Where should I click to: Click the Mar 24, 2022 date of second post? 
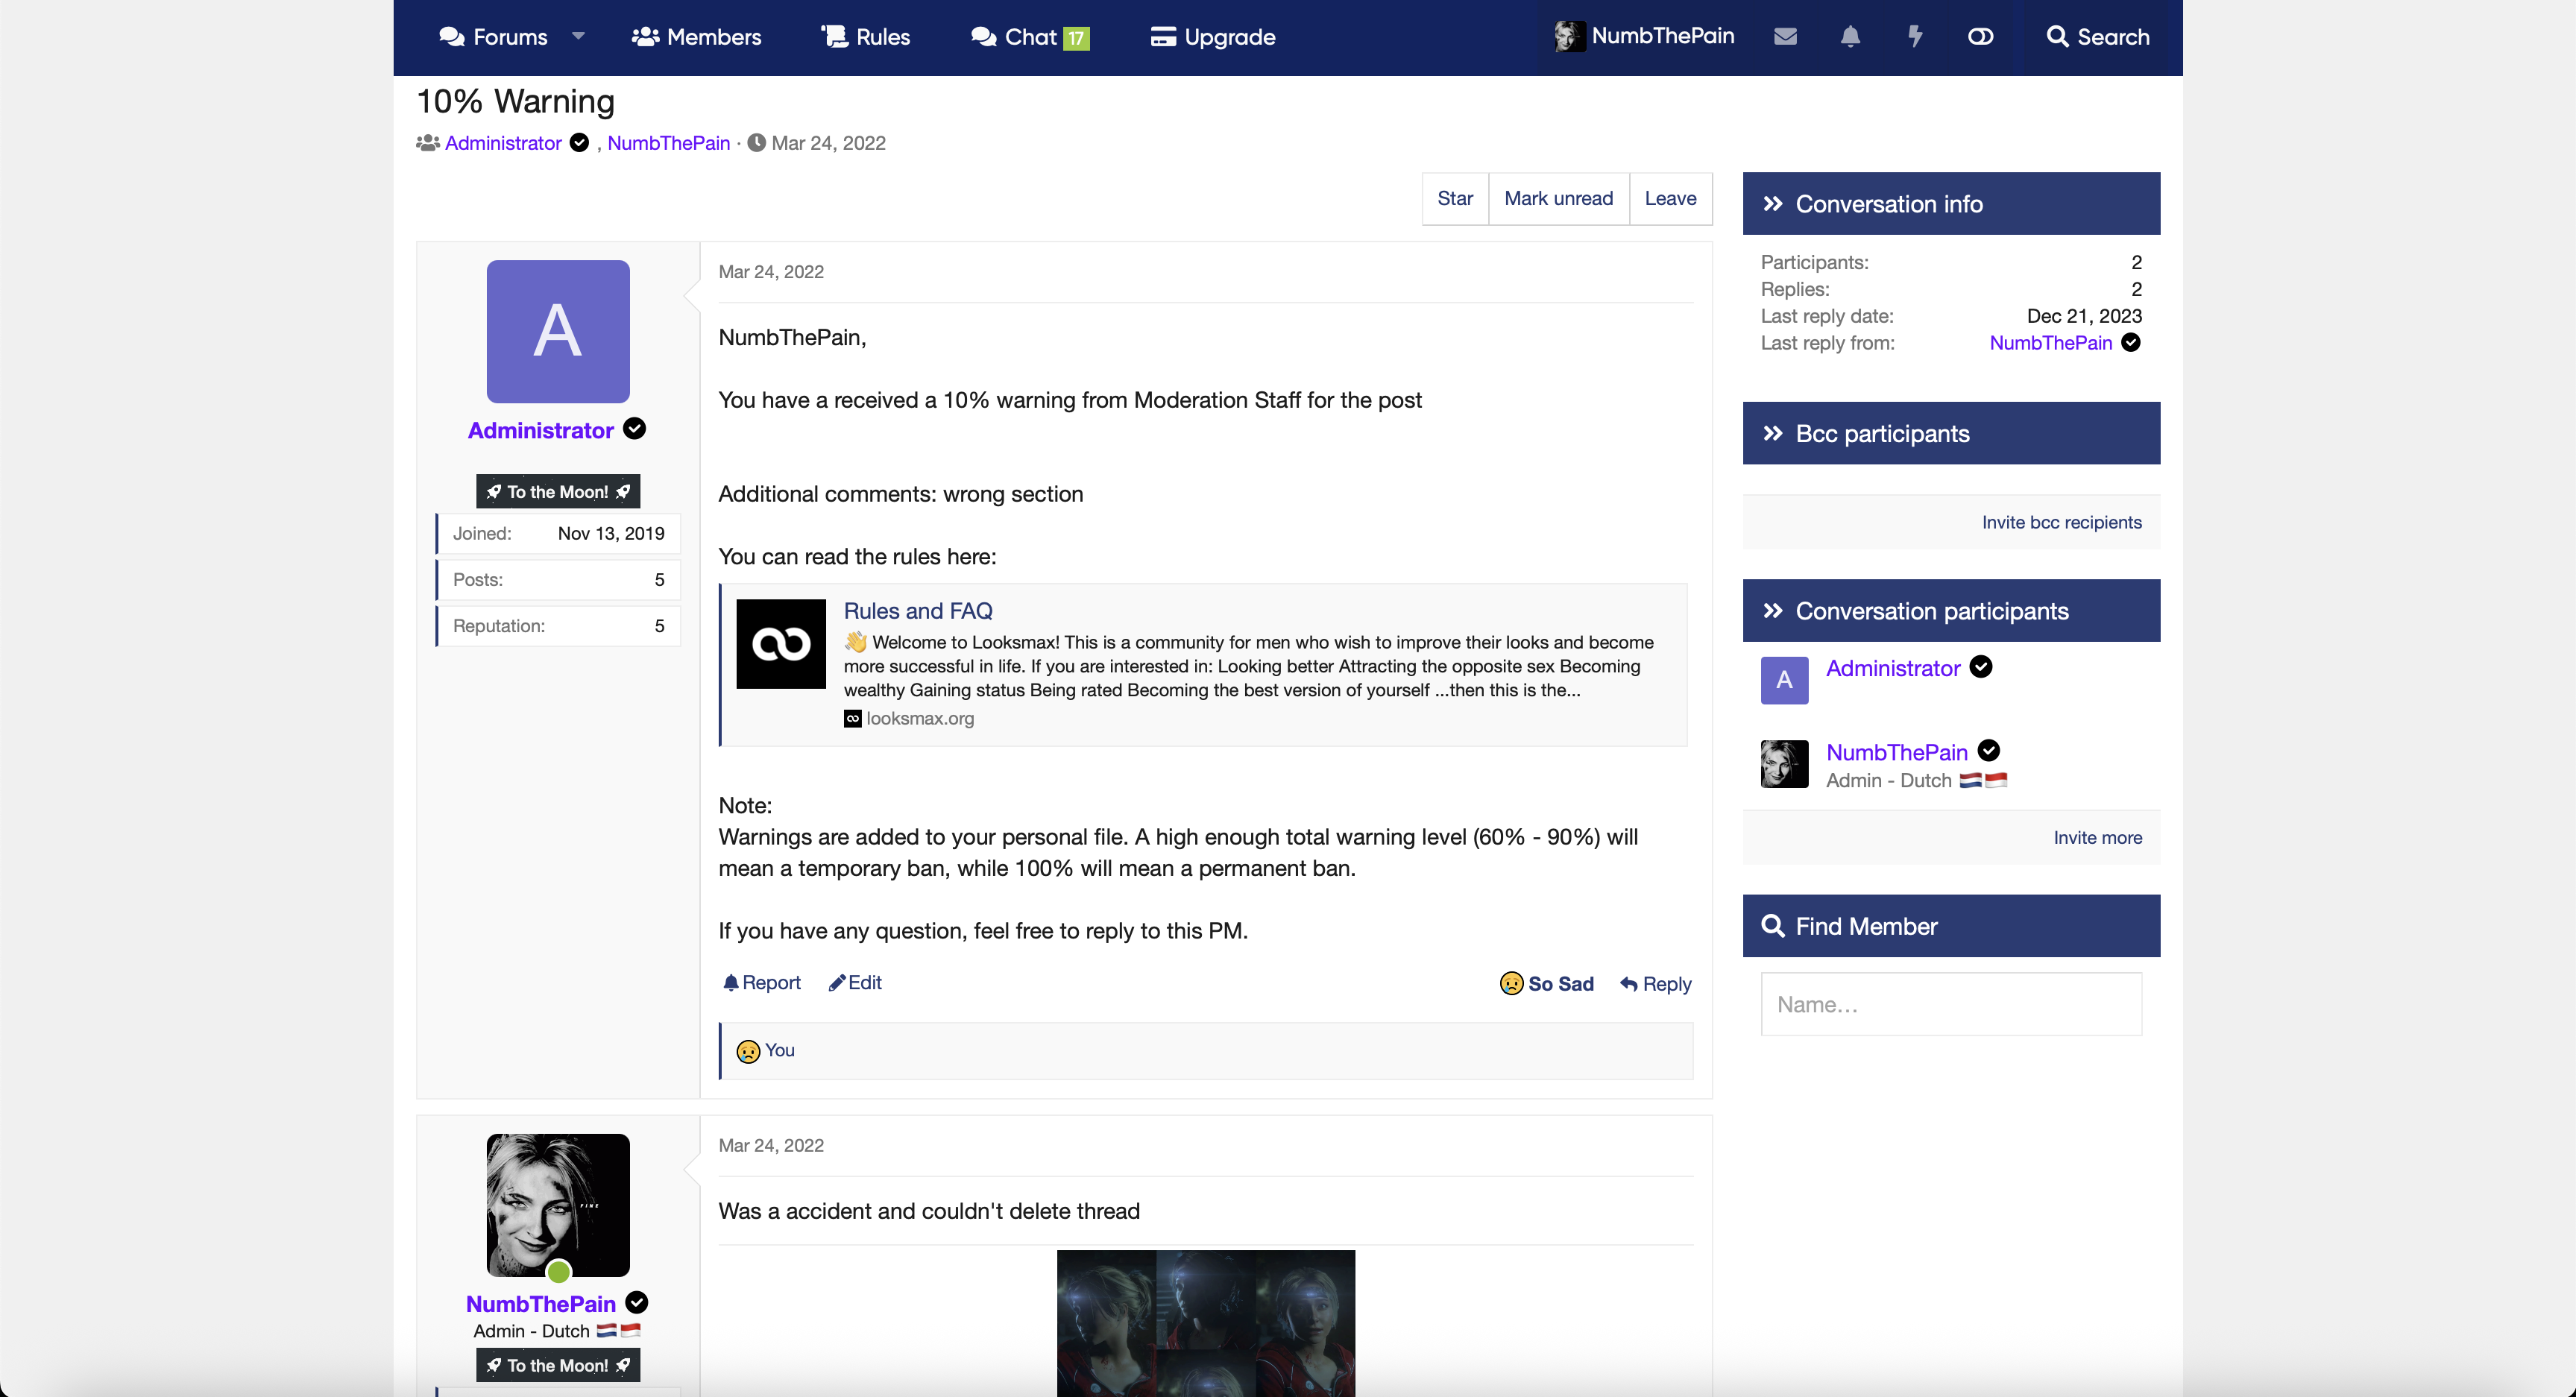(x=771, y=1146)
